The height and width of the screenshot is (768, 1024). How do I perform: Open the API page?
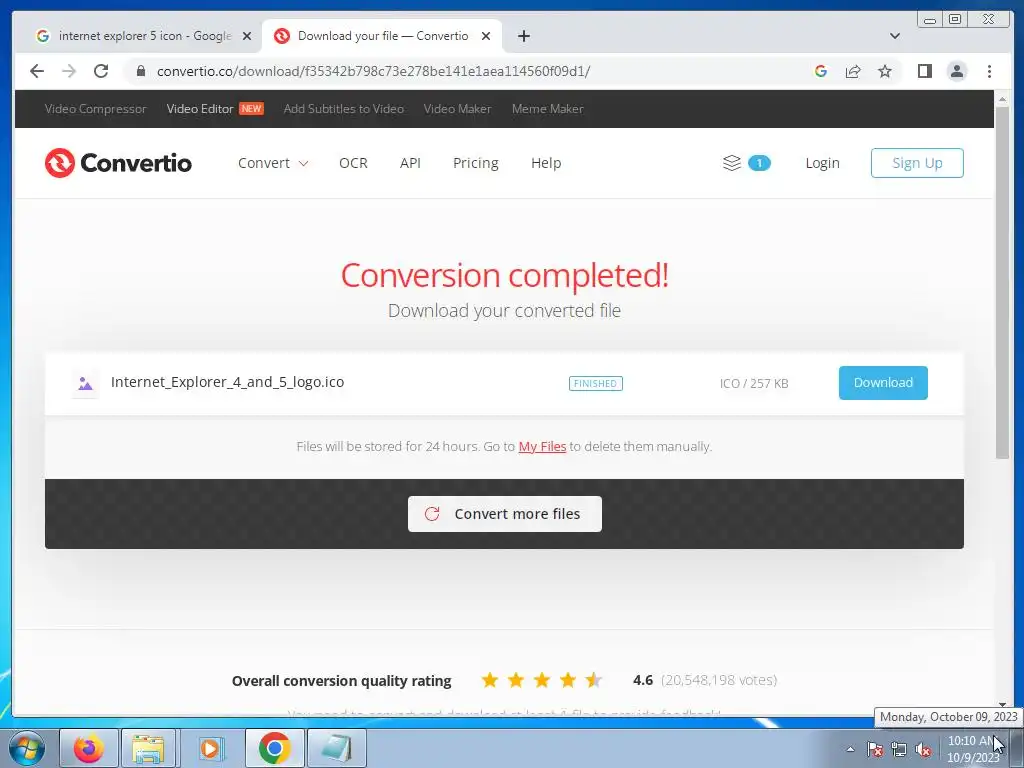(410, 163)
